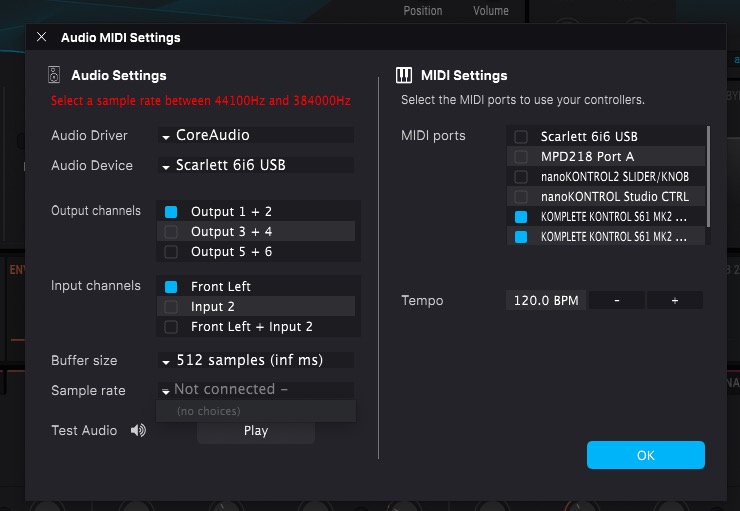This screenshot has width=740, height=511.
Task: Open the Sample rate dropdown
Action: (x=254, y=390)
